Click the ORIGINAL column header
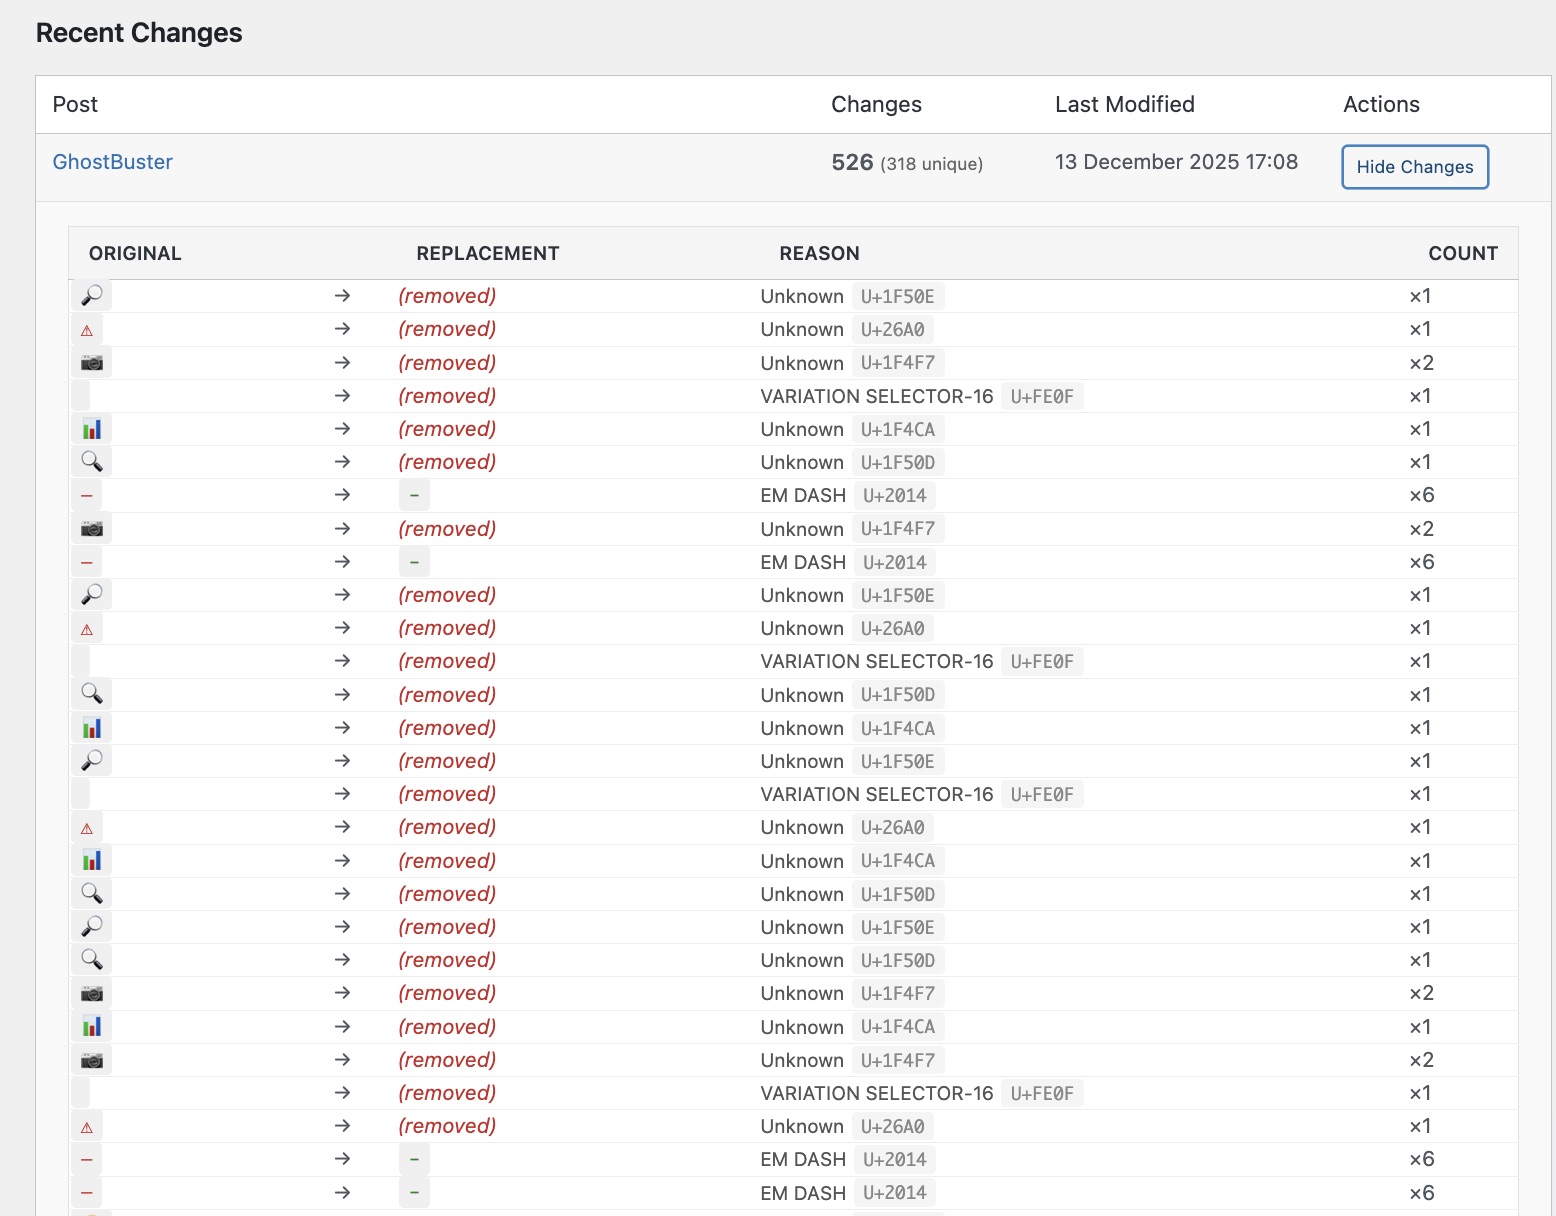This screenshot has width=1556, height=1216. [135, 253]
